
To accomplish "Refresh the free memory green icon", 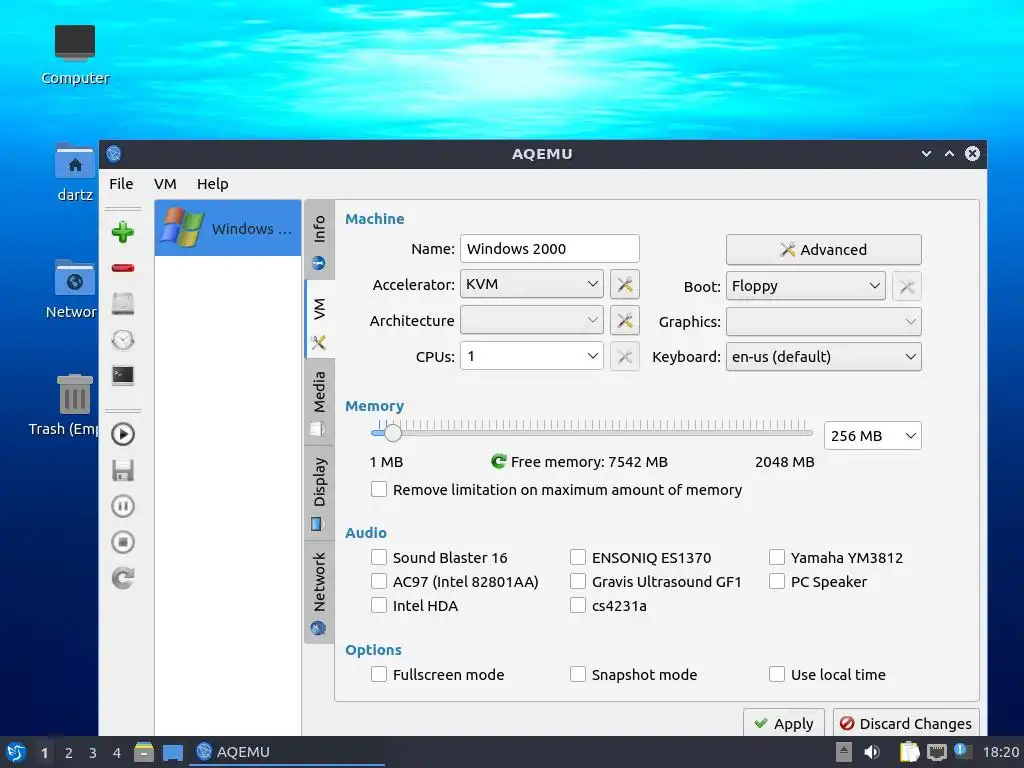I will tap(498, 462).
